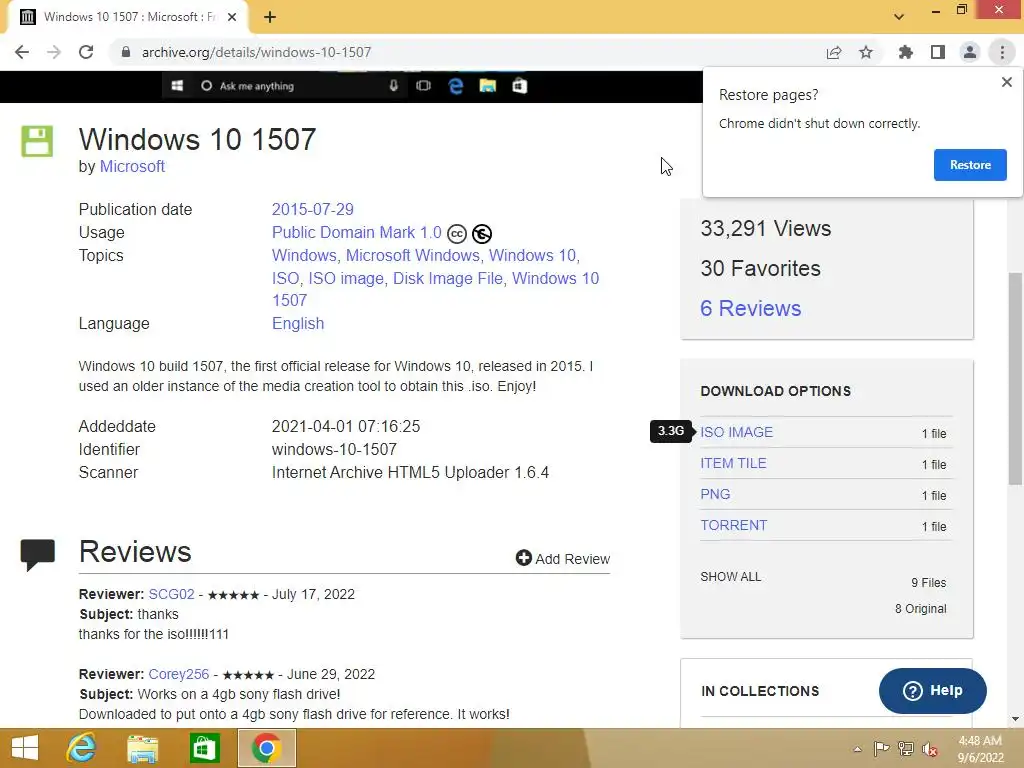Open the English language link
Image resolution: width=1024 pixels, height=768 pixels.
pos(298,324)
